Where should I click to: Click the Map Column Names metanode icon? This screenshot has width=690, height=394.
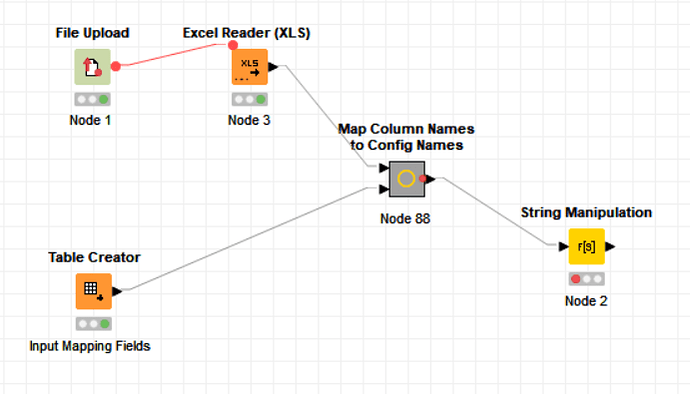[407, 179]
